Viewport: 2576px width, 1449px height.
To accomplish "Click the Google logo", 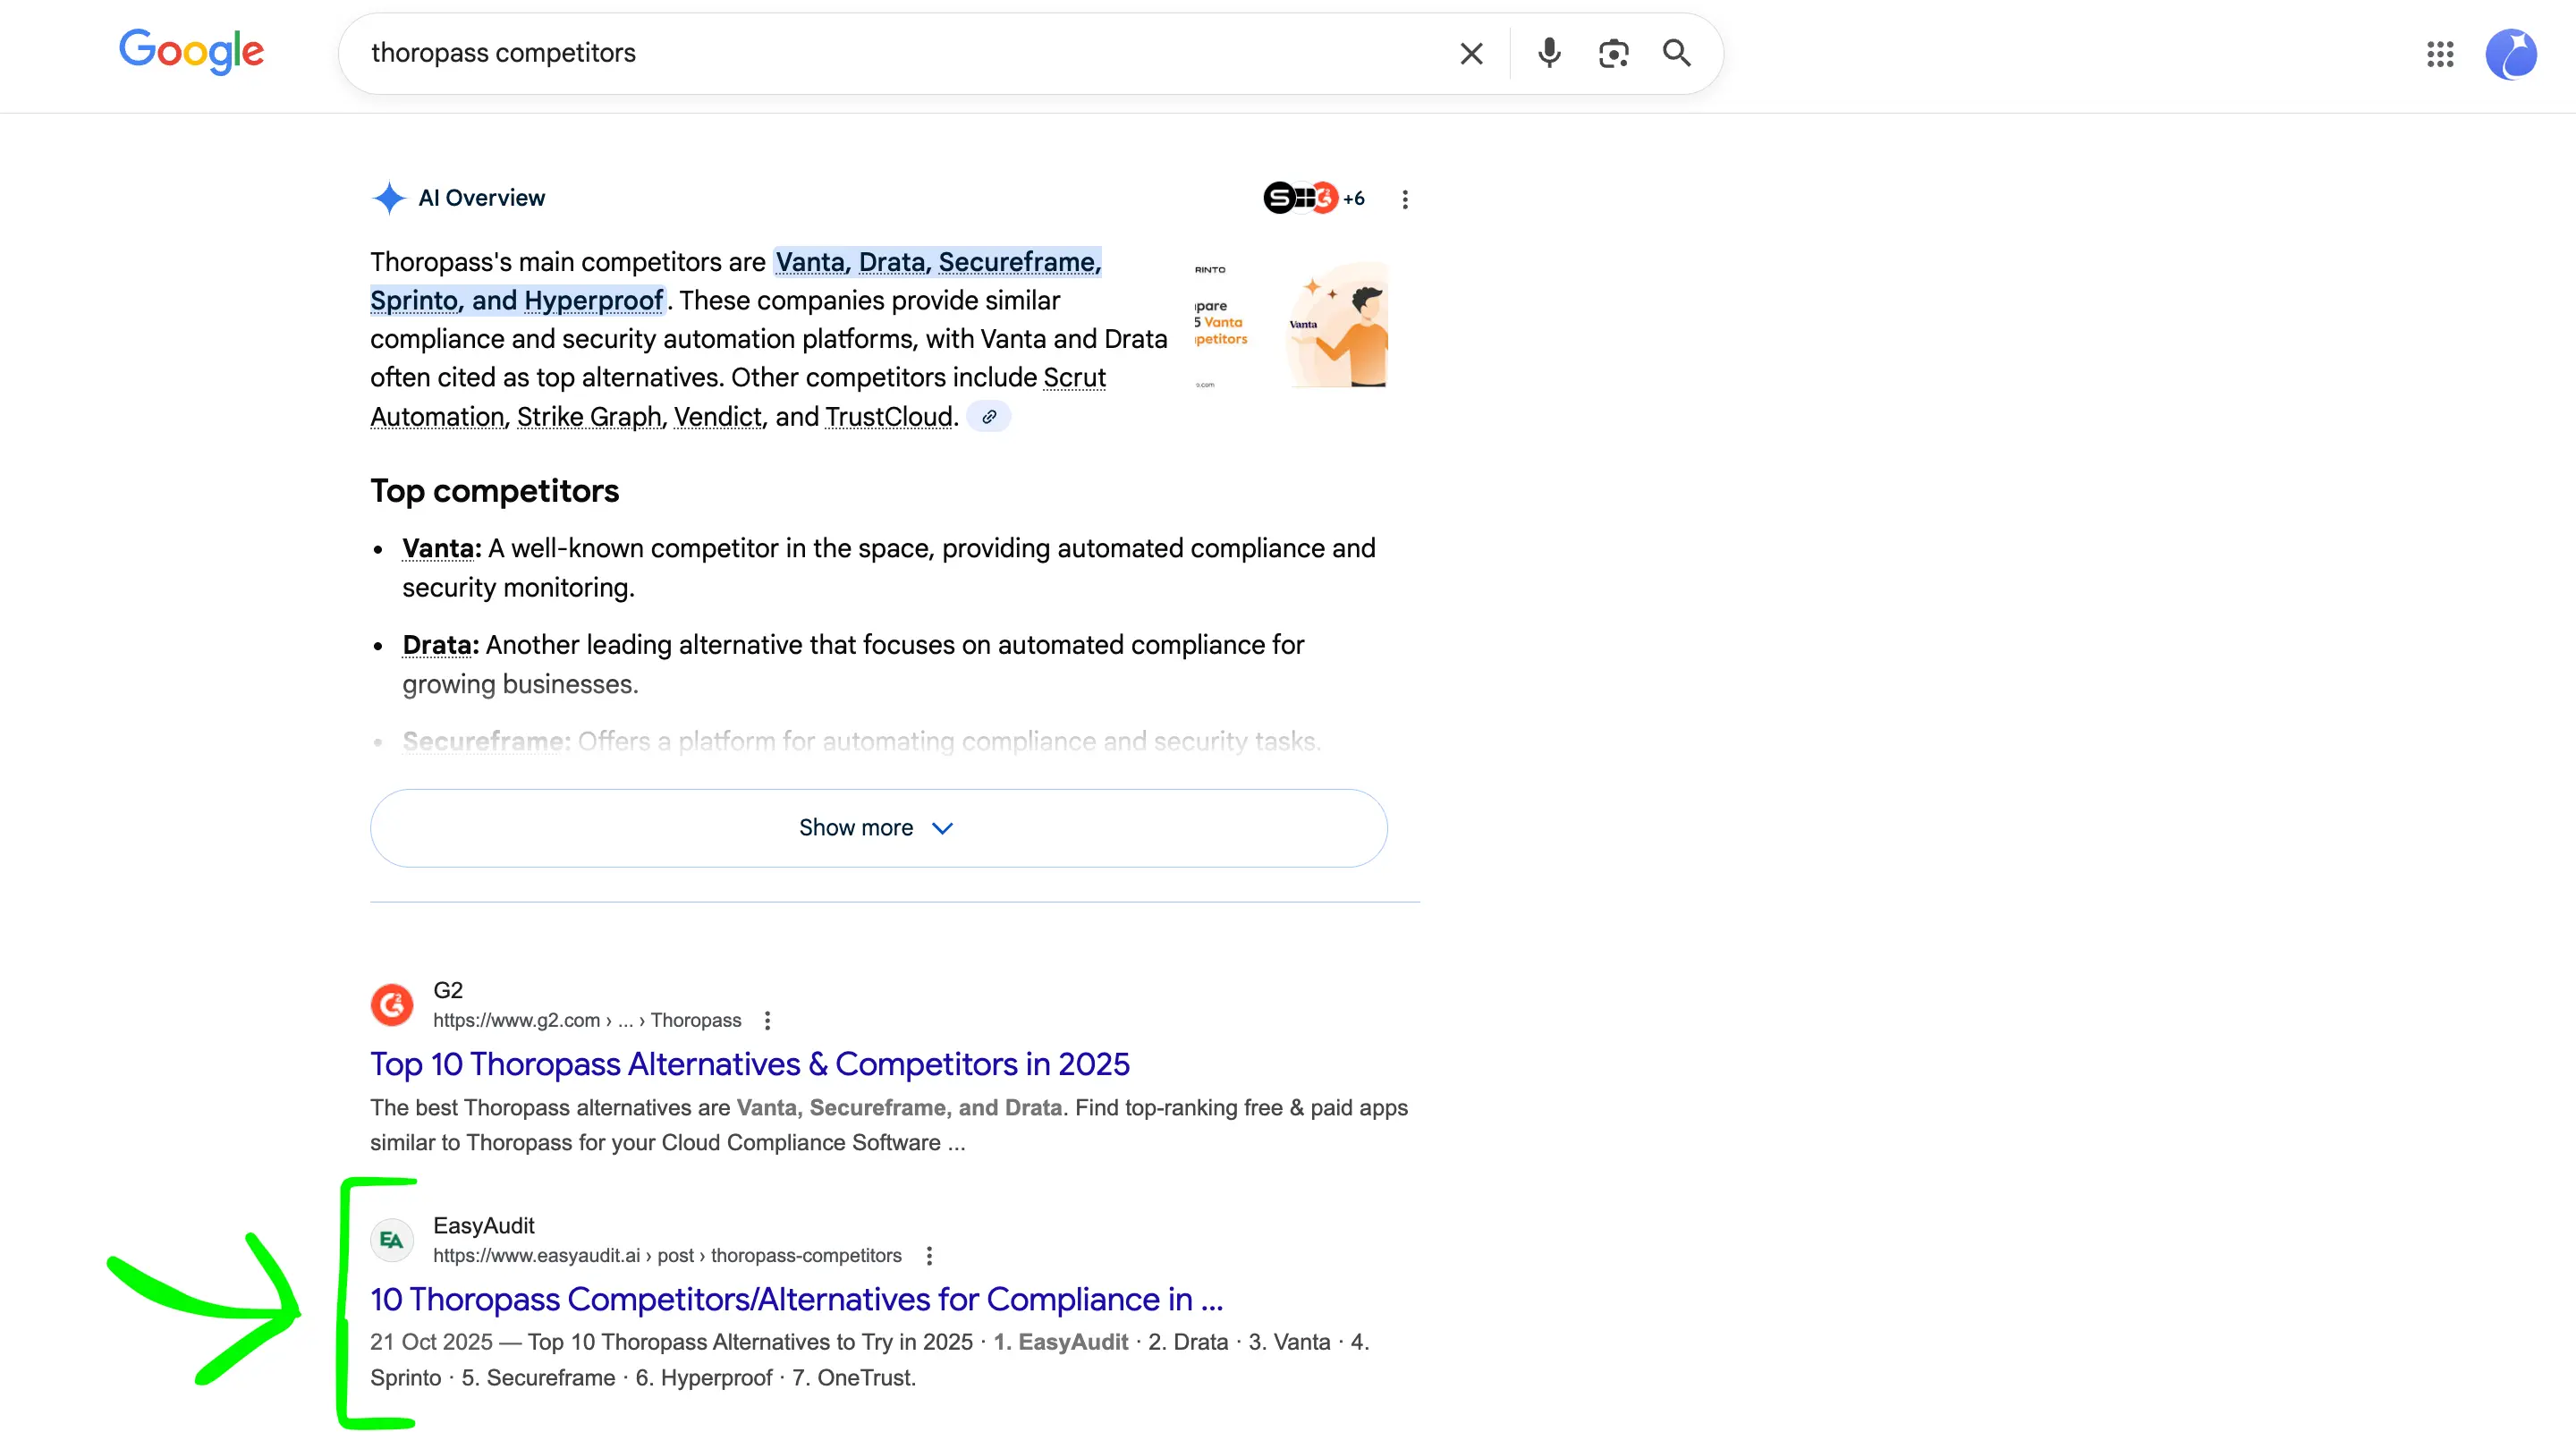I will 191,52.
